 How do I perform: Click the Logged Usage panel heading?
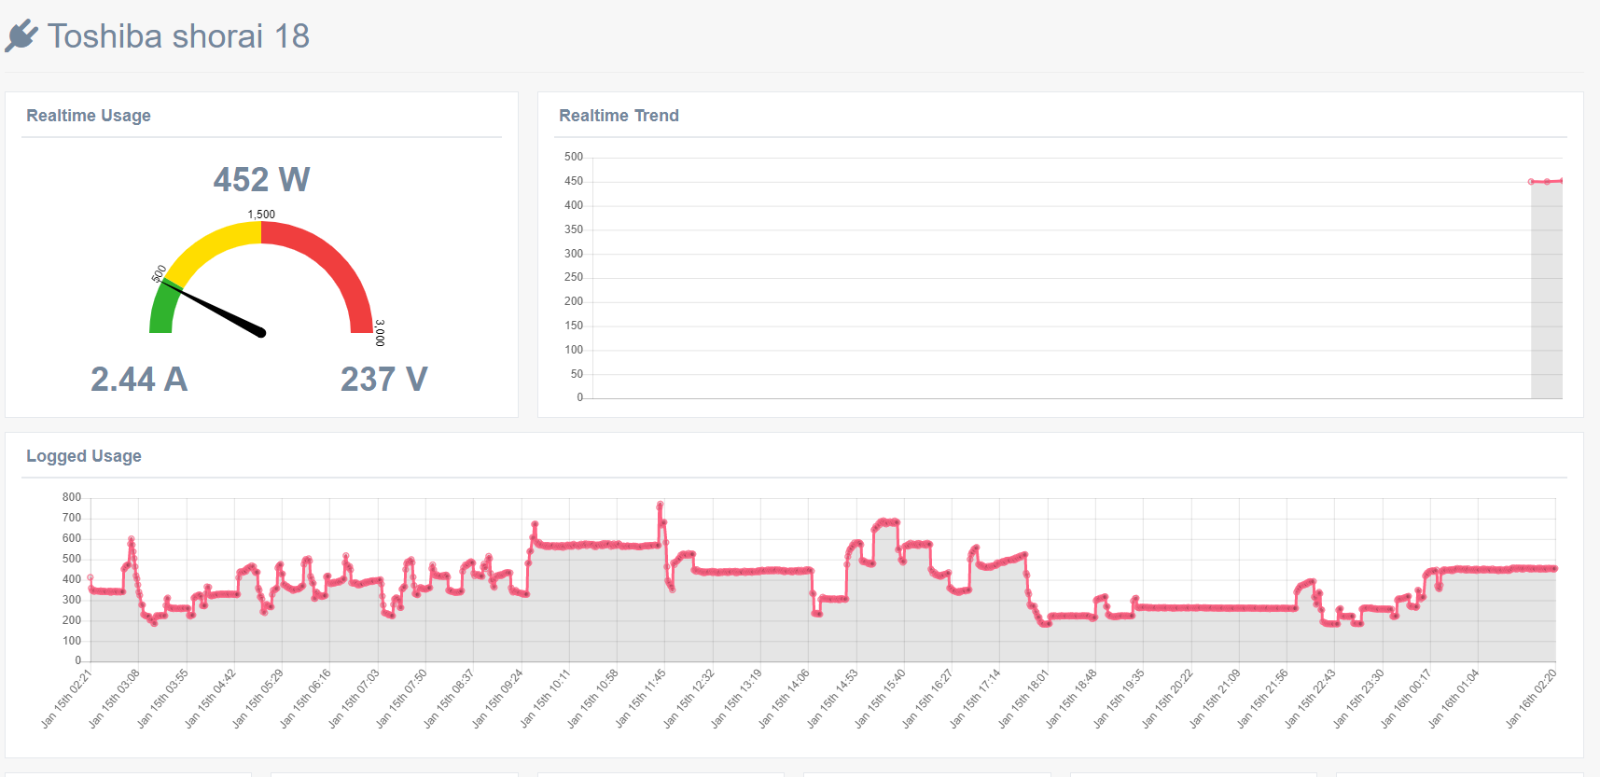click(x=83, y=456)
